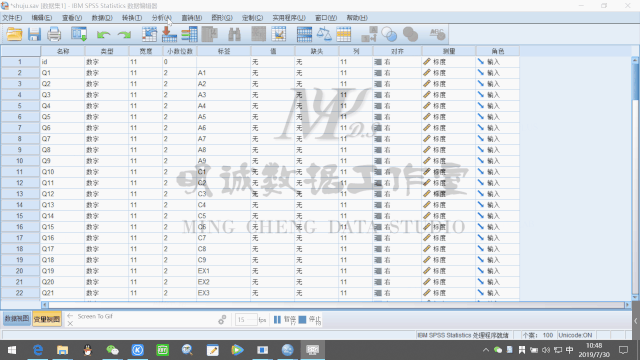This screenshot has width=640, height=360.
Task: Open the 帮助(H) menu
Action: (357, 18)
